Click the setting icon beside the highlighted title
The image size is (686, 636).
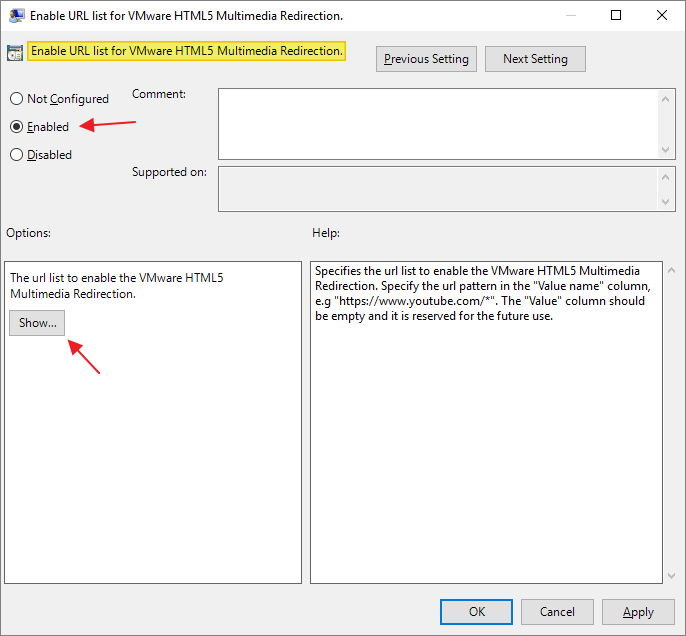[15, 53]
